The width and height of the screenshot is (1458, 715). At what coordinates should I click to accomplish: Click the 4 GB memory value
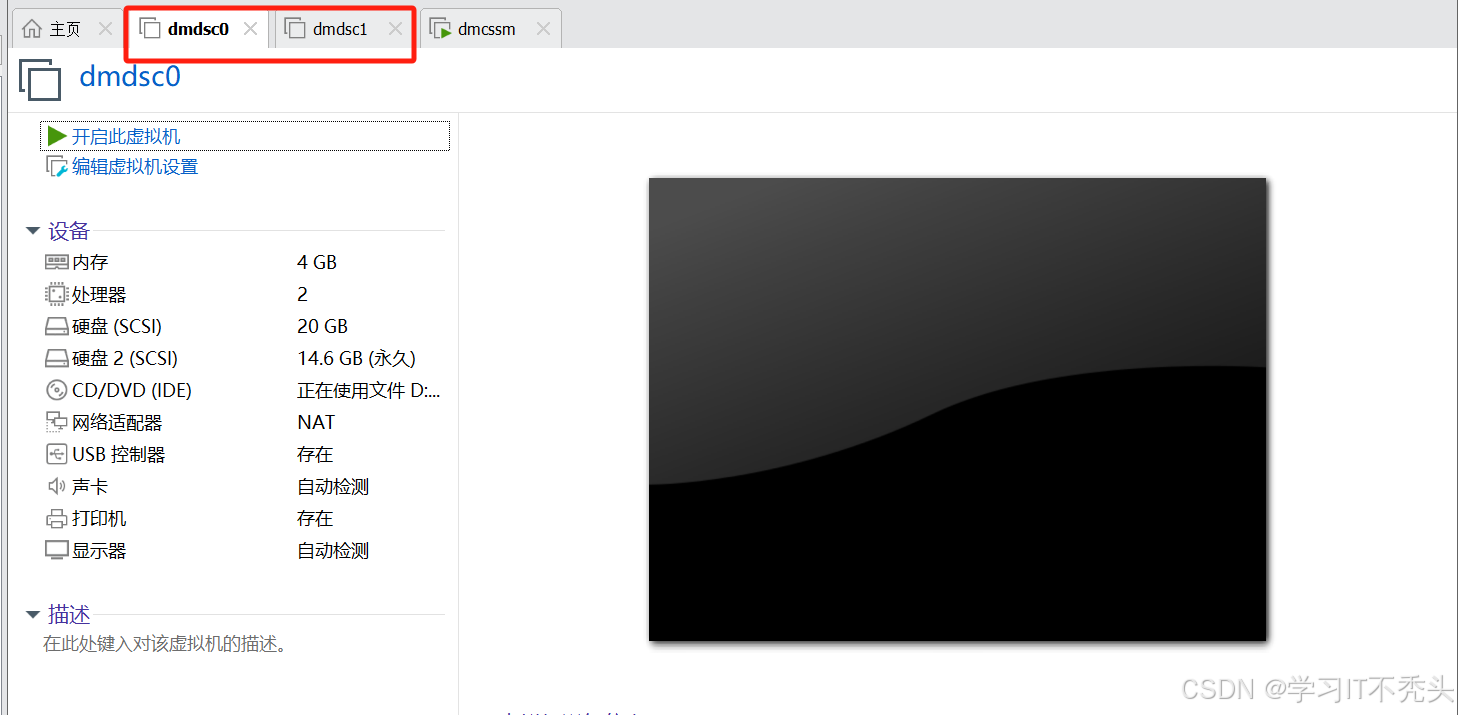point(317,262)
